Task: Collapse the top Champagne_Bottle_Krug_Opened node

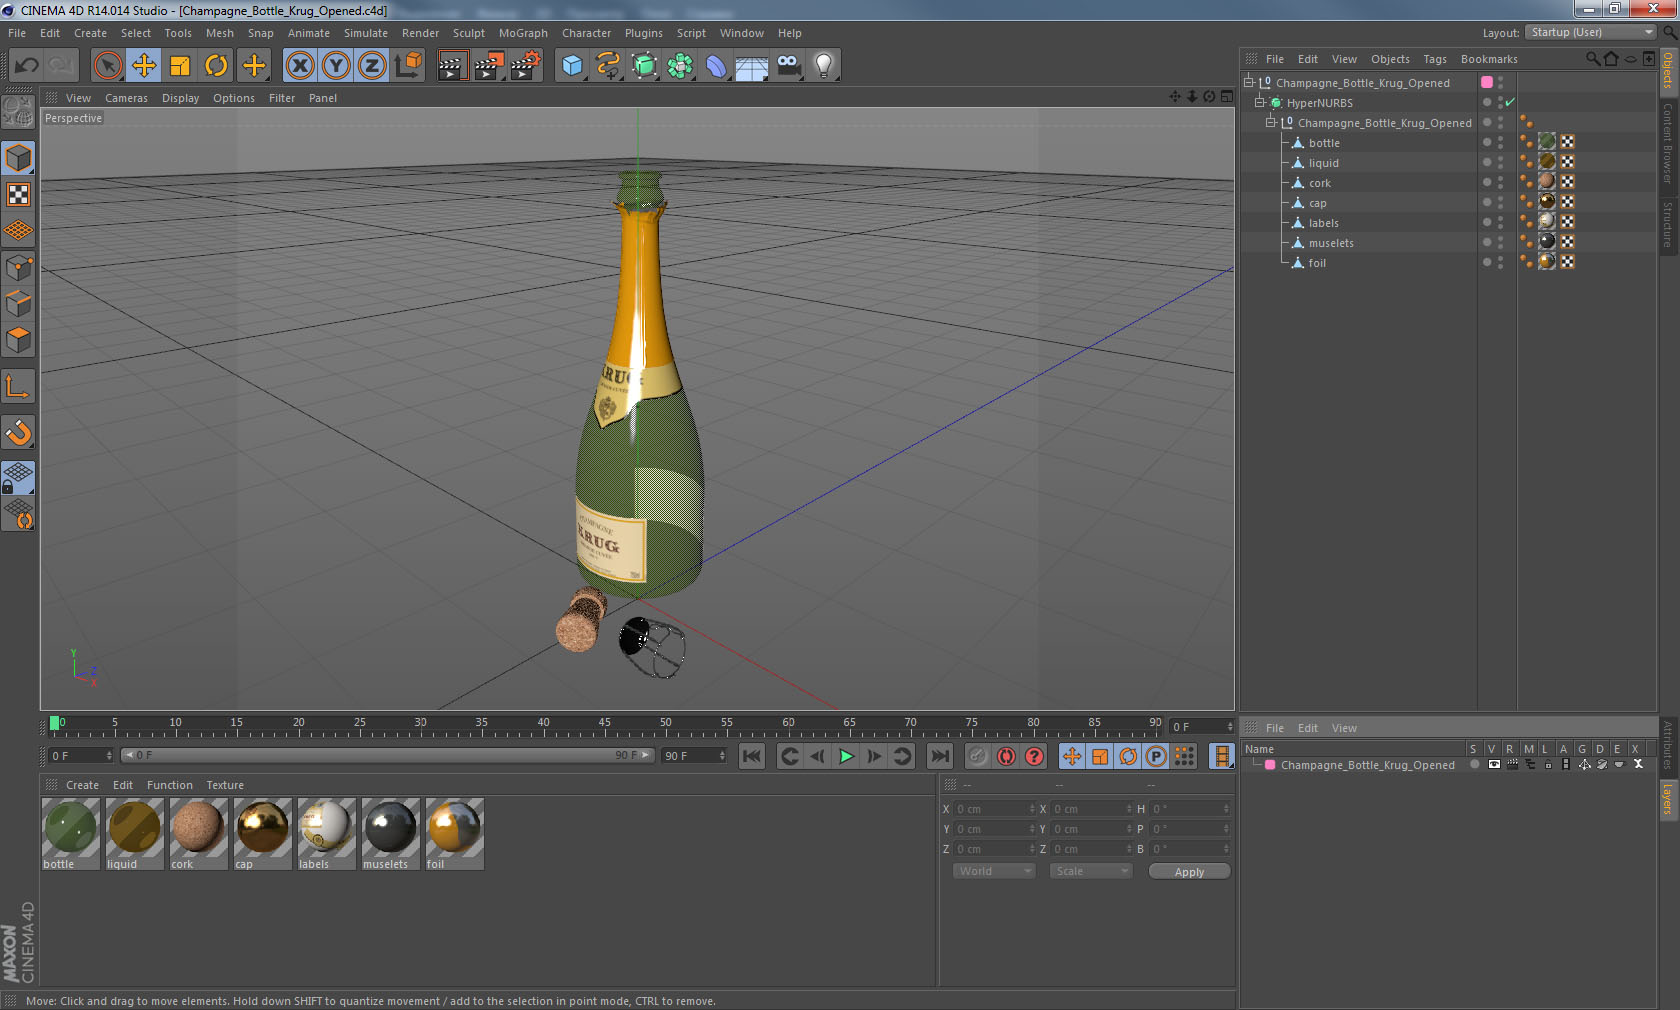Action: pos(1249,83)
